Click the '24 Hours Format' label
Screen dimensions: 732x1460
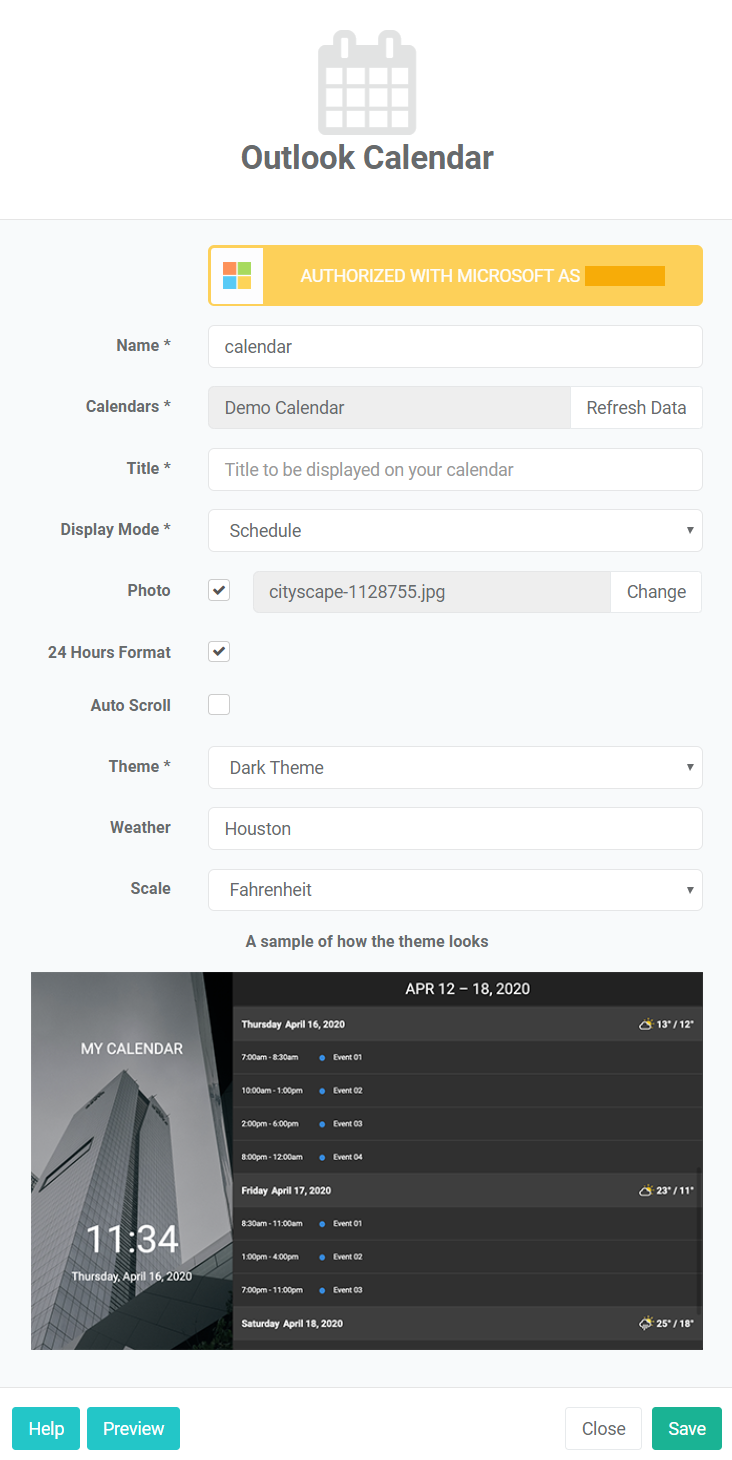pyautogui.click(x=109, y=652)
